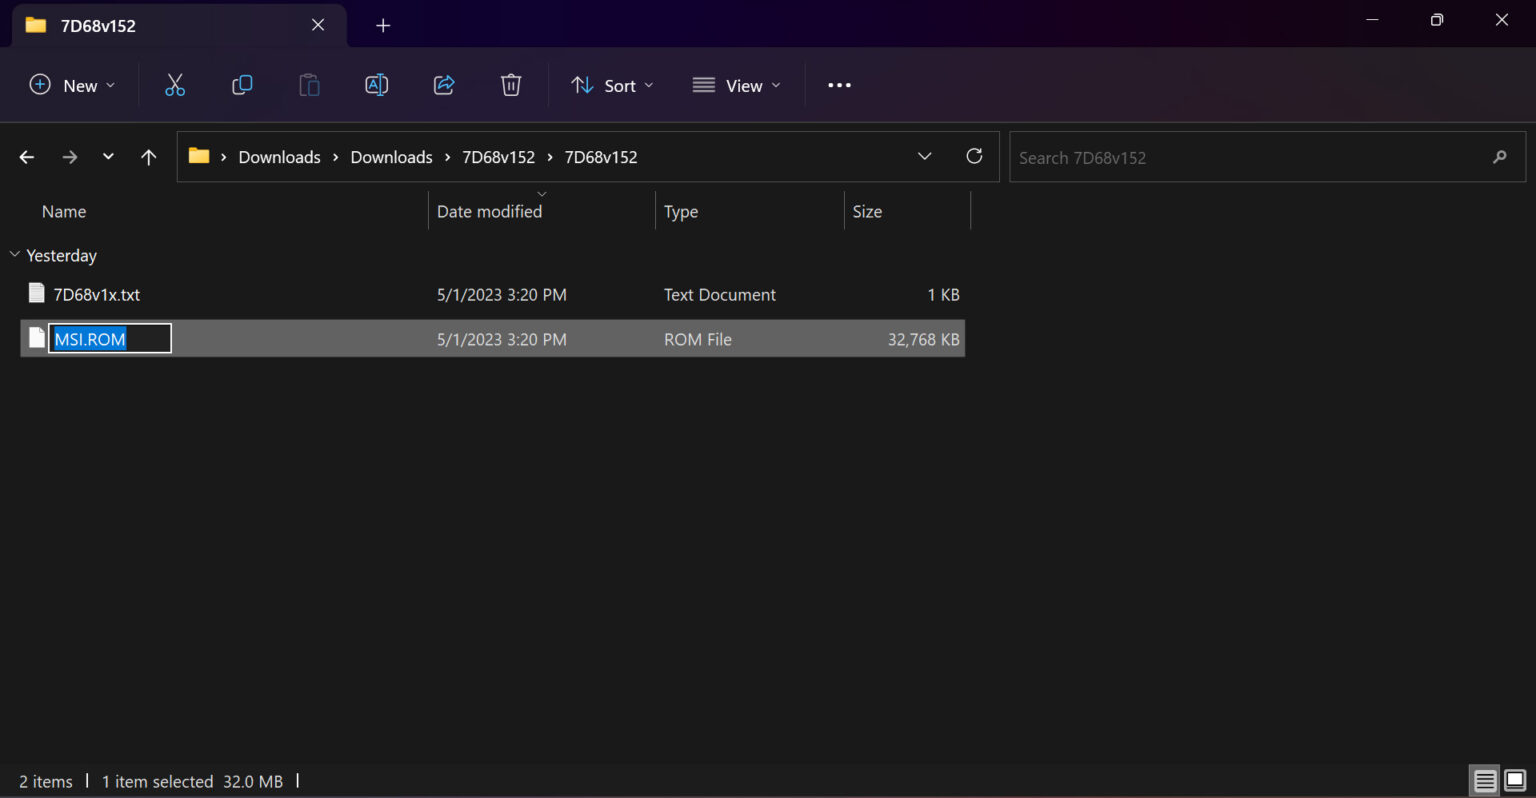1536x798 pixels.
Task: Click the Delete trash can icon
Action: [511, 86]
